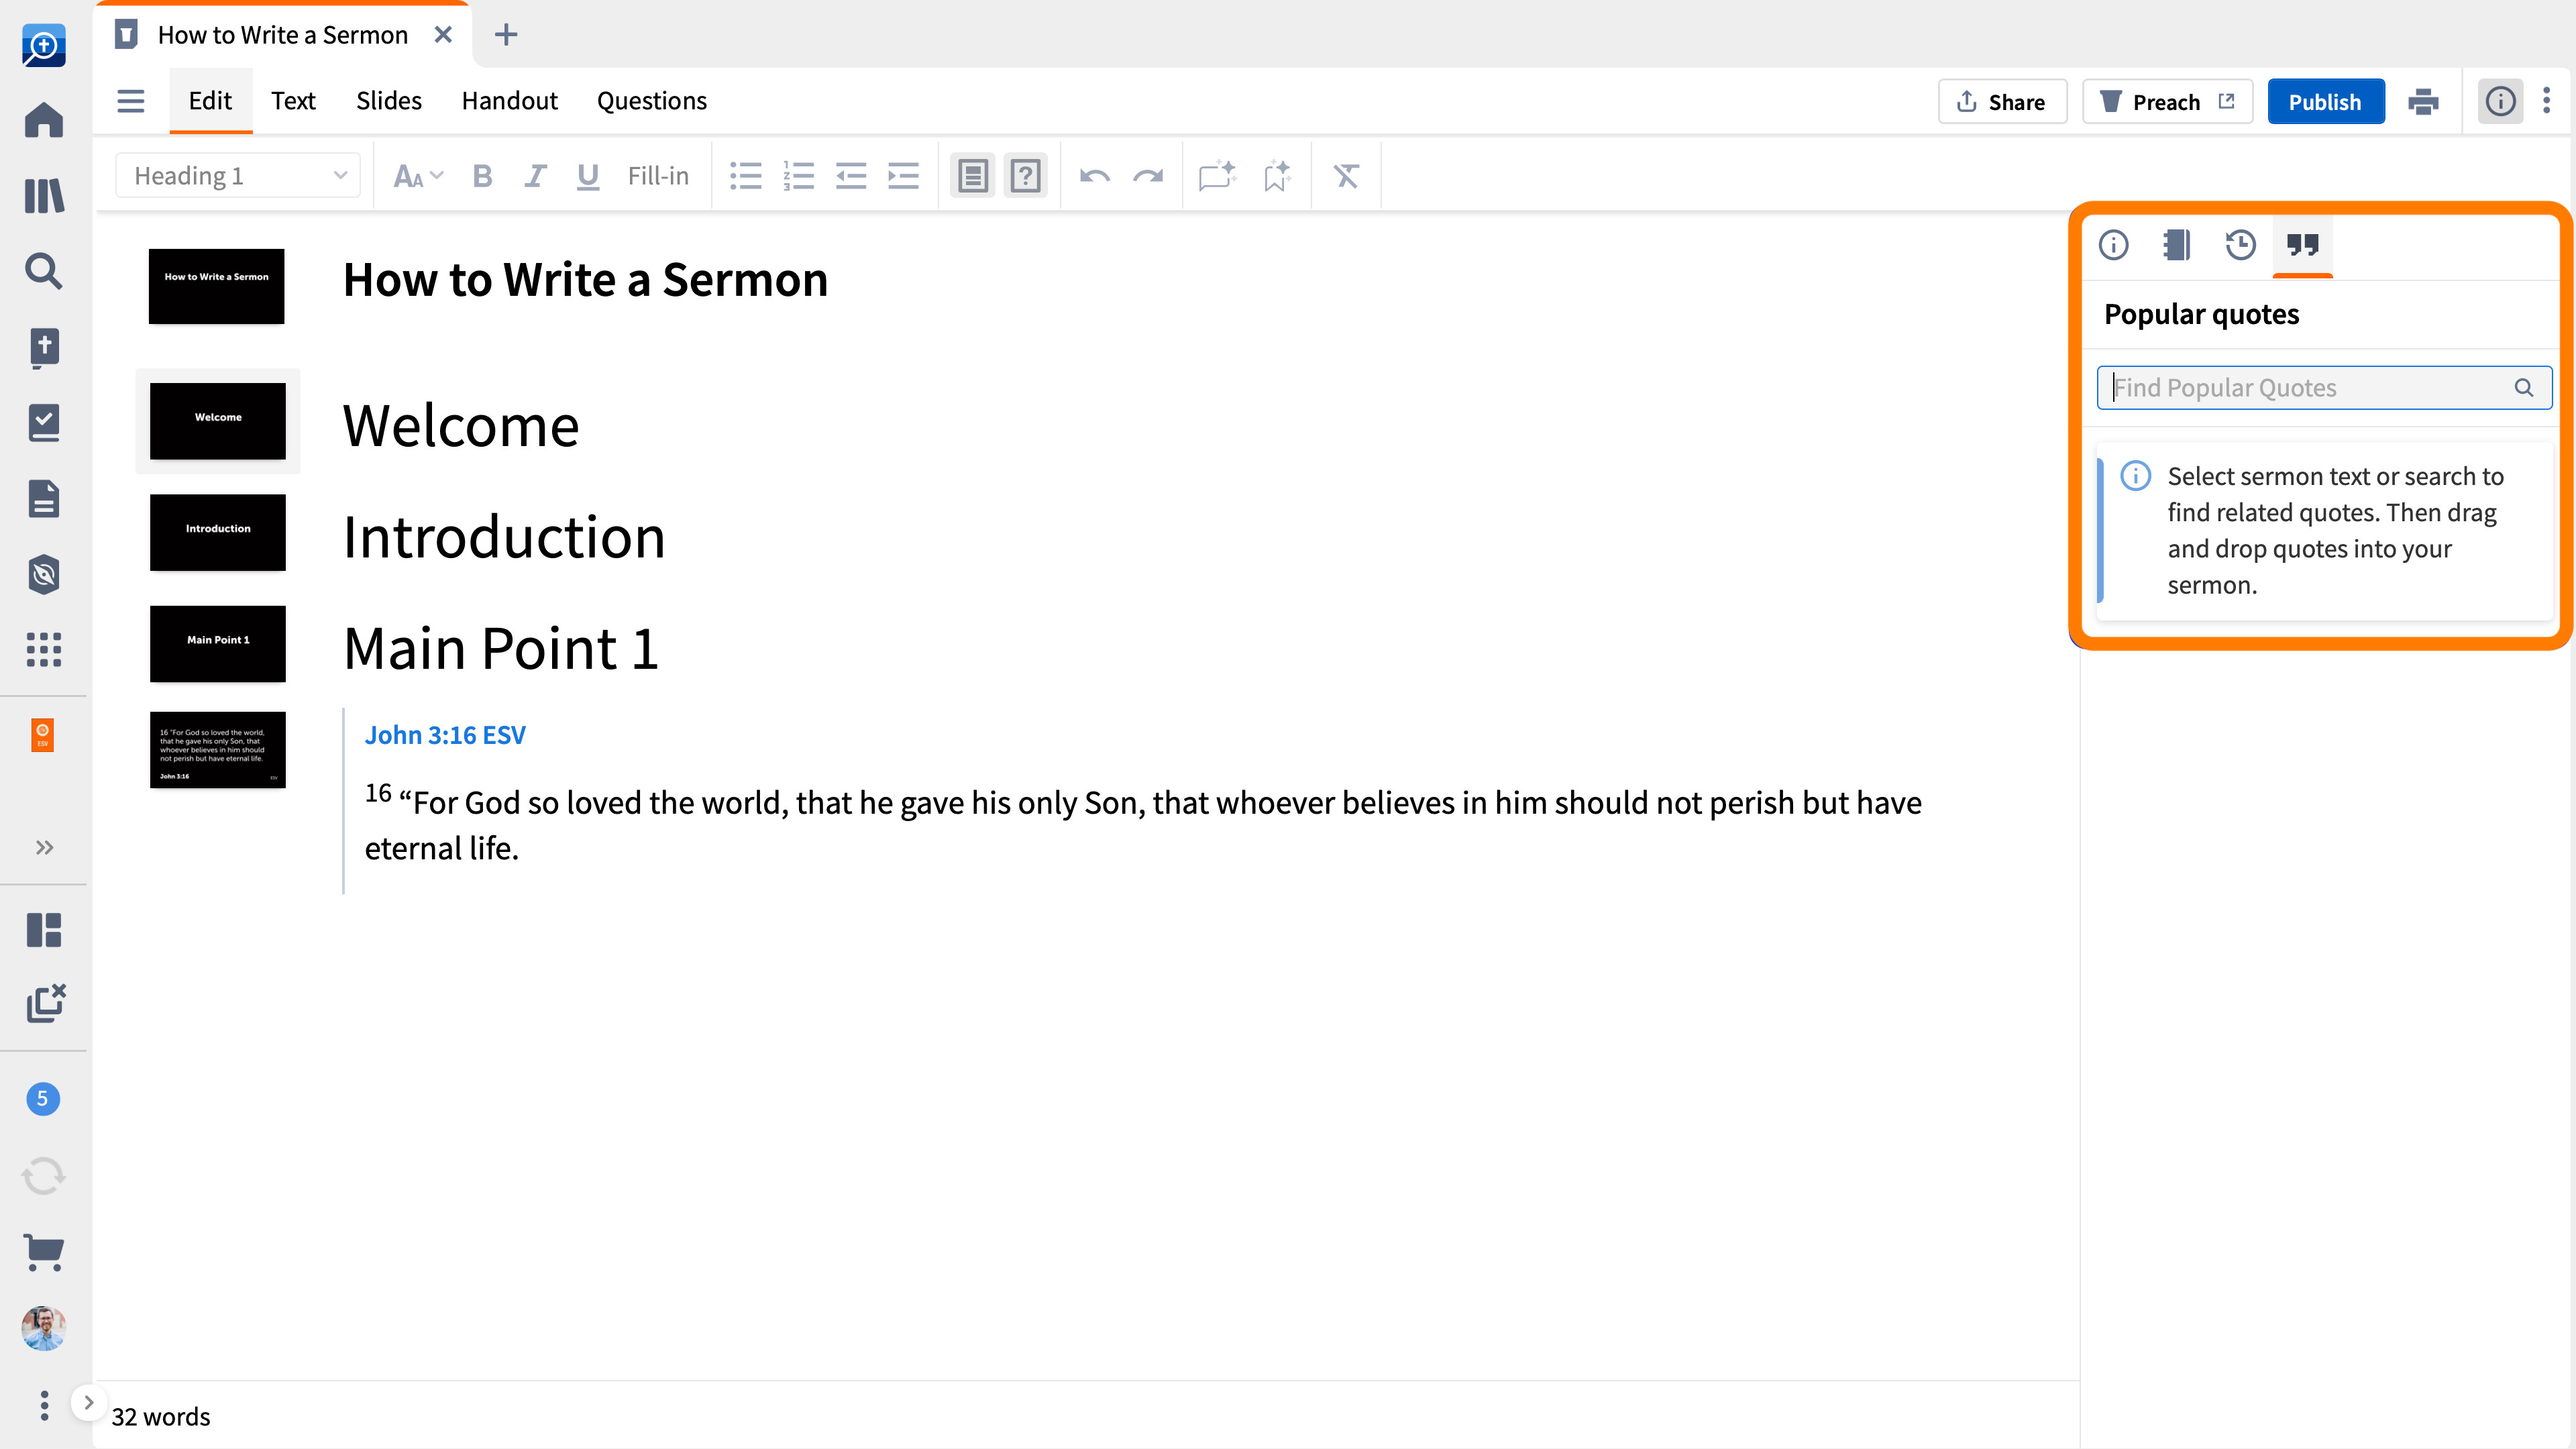Expand the left sidebar with double chevron

[x=44, y=848]
